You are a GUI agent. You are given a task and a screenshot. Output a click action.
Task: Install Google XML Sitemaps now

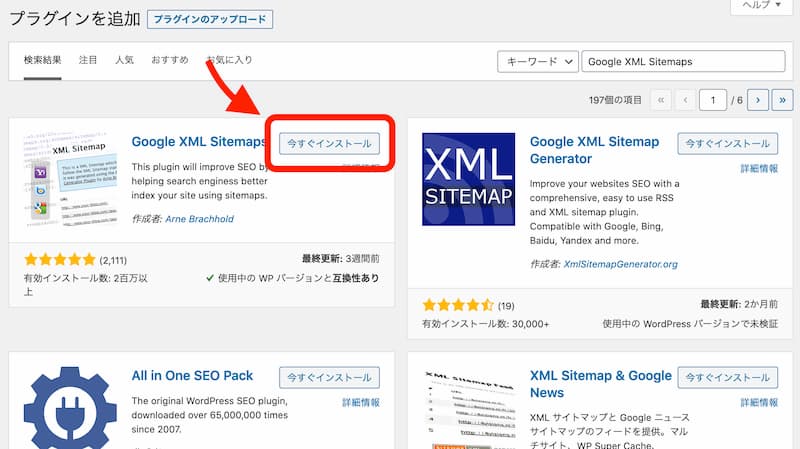(x=329, y=144)
